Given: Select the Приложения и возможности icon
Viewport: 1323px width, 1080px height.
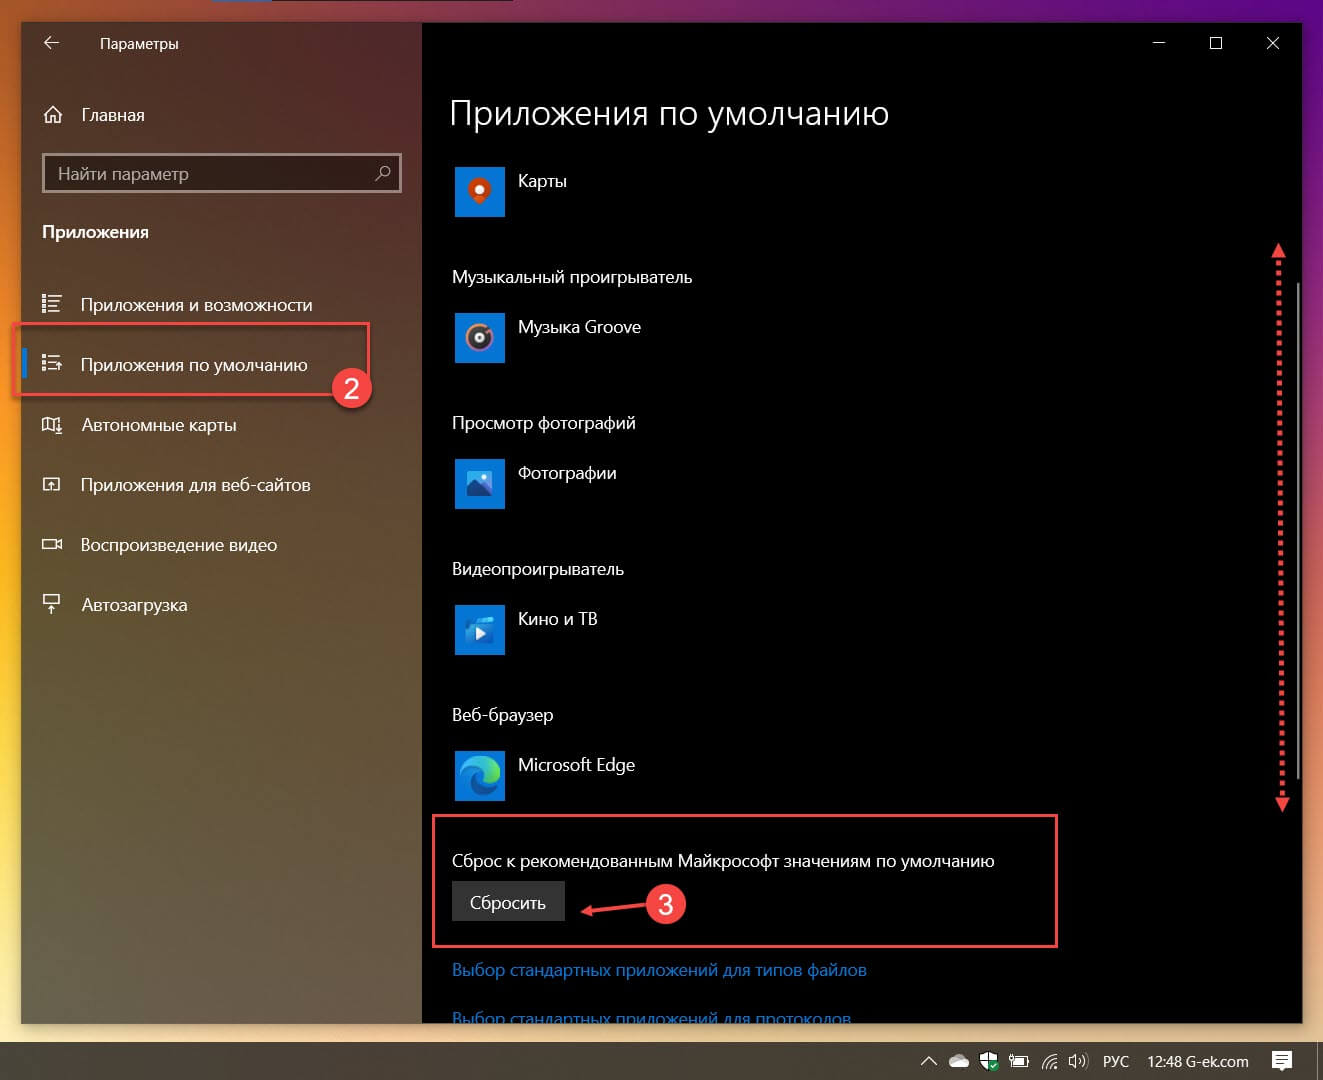Looking at the screenshot, I should click(52, 304).
